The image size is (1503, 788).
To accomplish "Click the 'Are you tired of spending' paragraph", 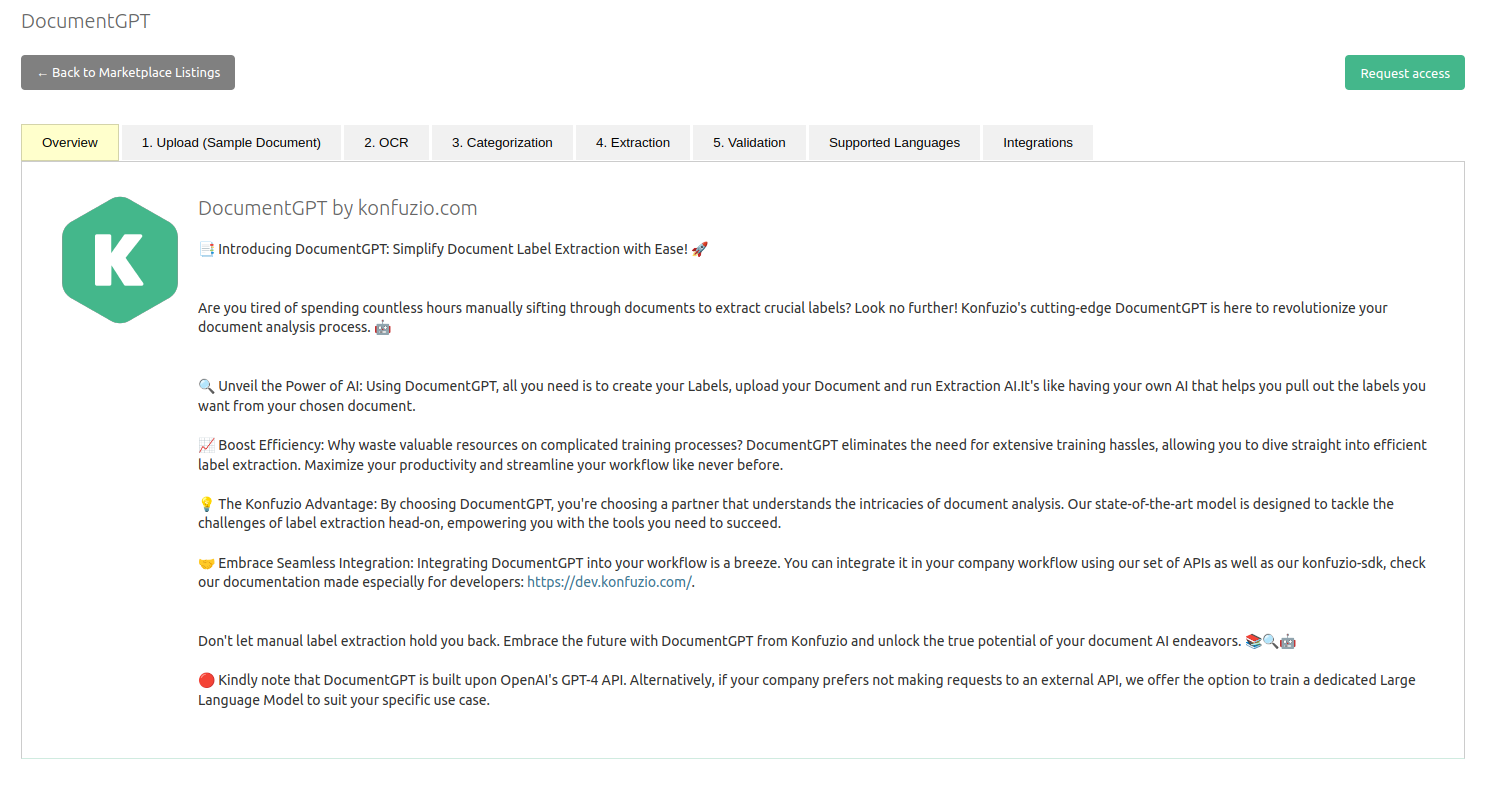I will coord(793,317).
